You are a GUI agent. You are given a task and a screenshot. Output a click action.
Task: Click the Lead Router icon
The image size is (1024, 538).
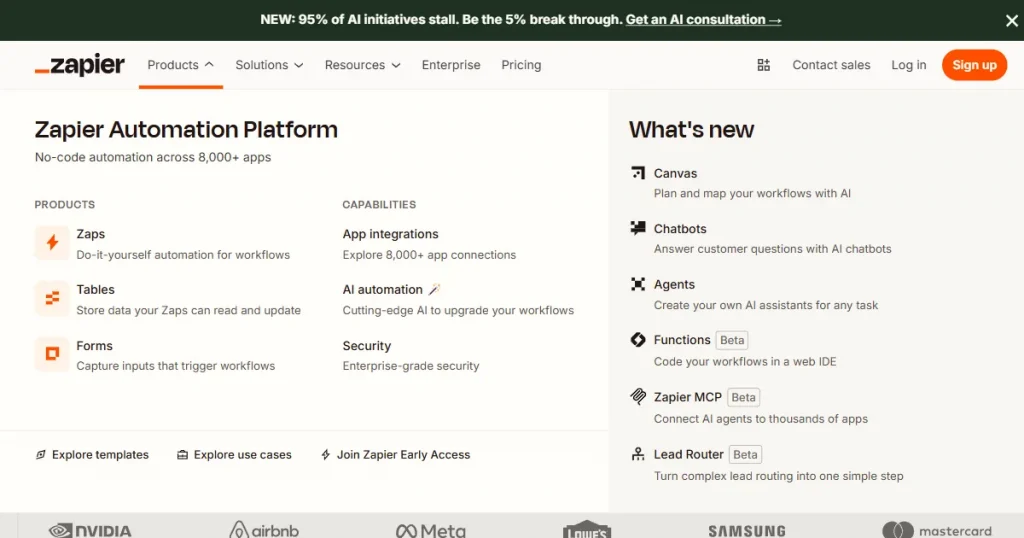(x=638, y=454)
